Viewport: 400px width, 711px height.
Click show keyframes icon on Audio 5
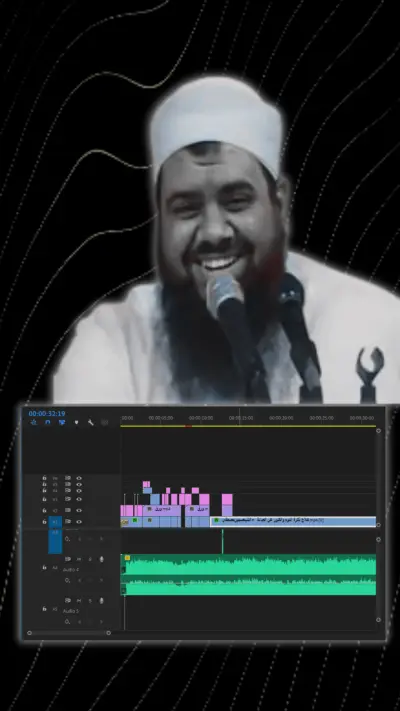click(x=68, y=622)
